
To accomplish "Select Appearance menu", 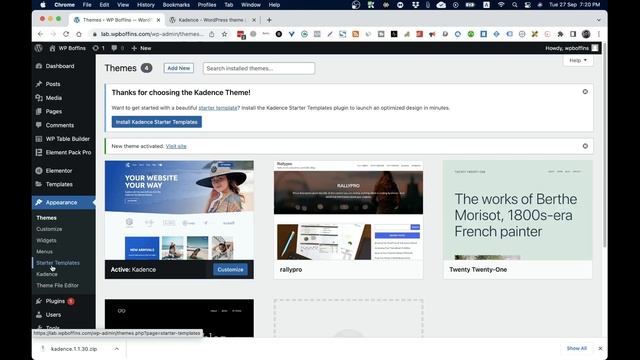I will 61,202.
